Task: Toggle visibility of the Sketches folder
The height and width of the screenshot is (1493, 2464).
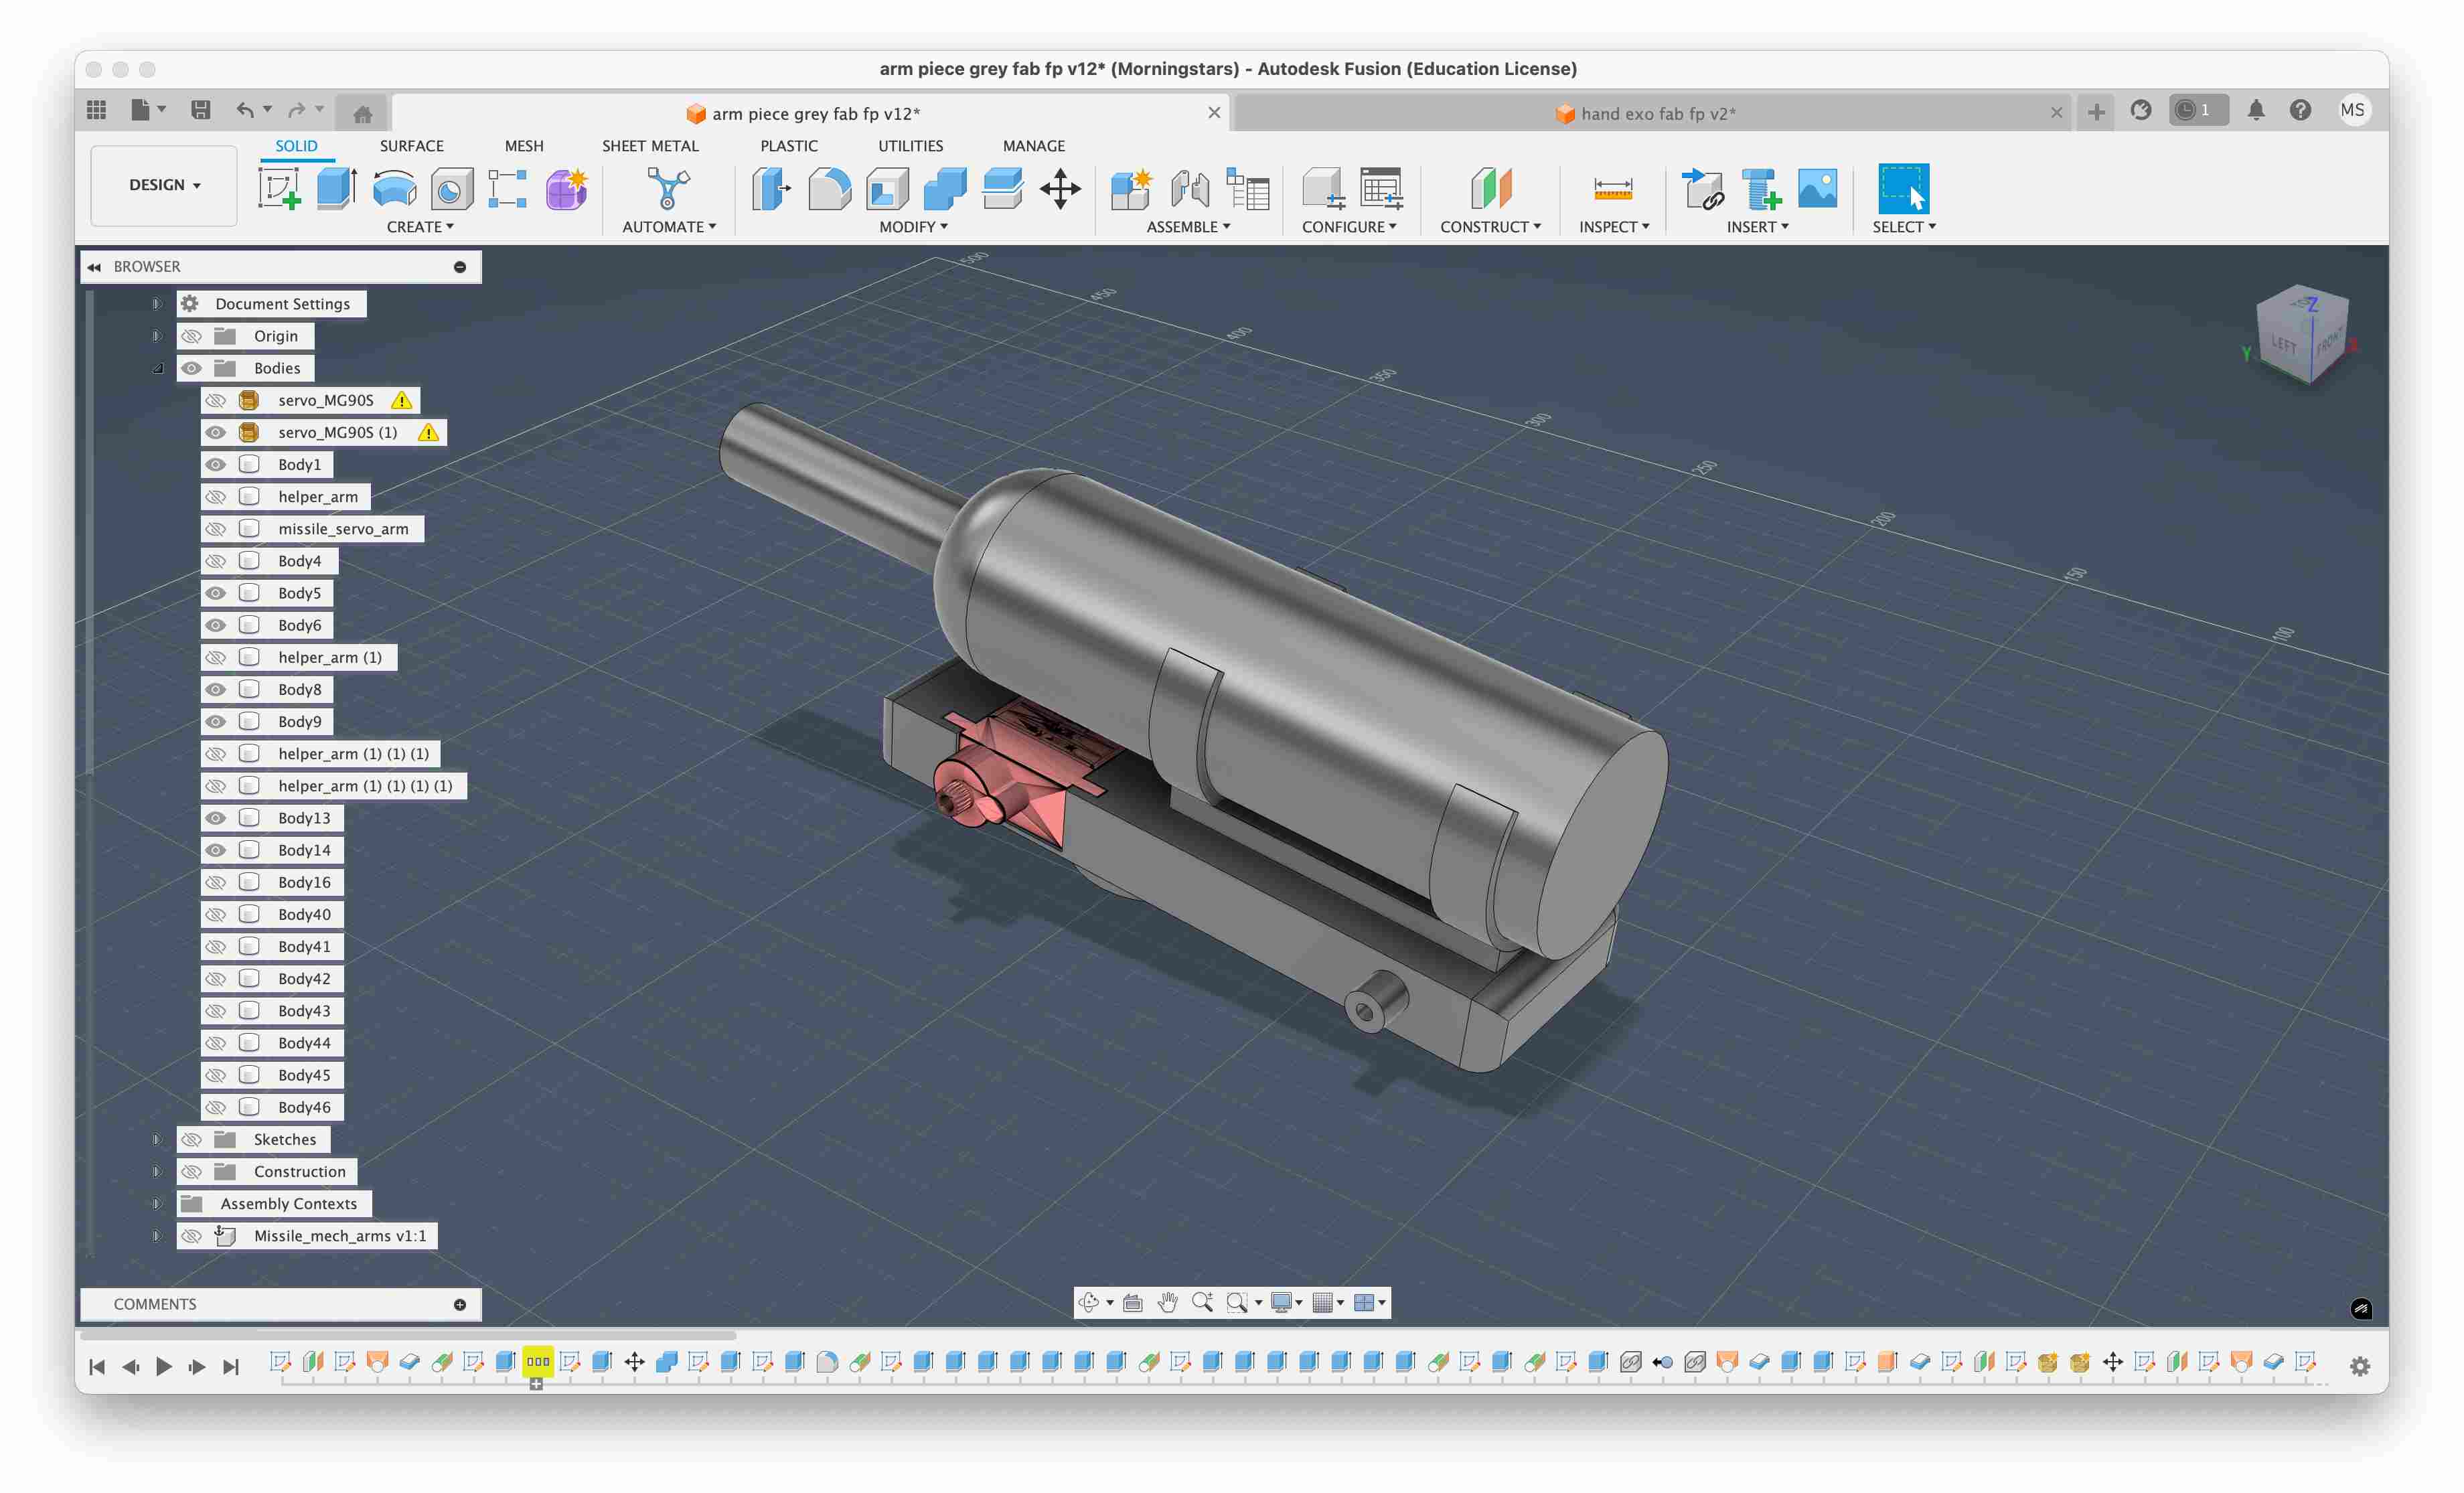Action: pyautogui.click(x=191, y=1139)
